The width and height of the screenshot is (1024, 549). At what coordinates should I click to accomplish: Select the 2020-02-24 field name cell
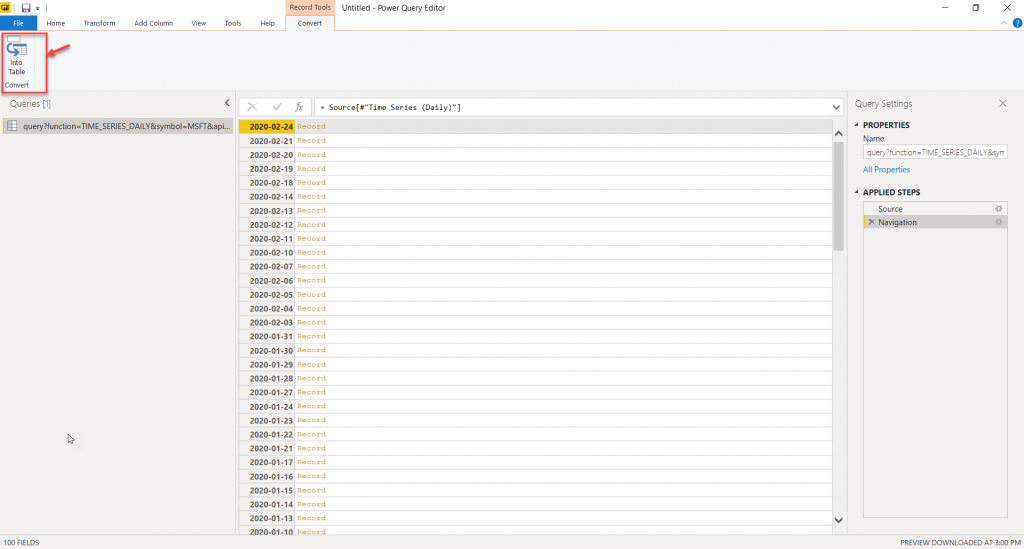tap(267, 127)
